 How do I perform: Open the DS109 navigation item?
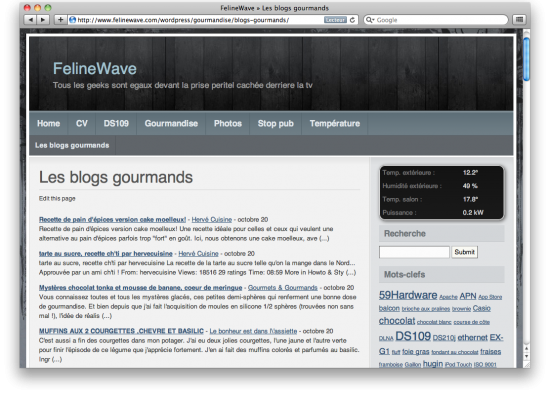coord(116,123)
